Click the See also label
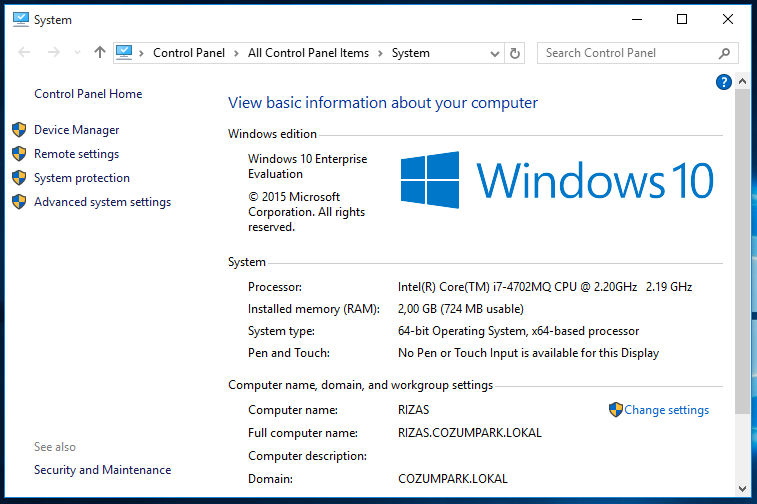The width and height of the screenshot is (757, 504). (x=55, y=447)
